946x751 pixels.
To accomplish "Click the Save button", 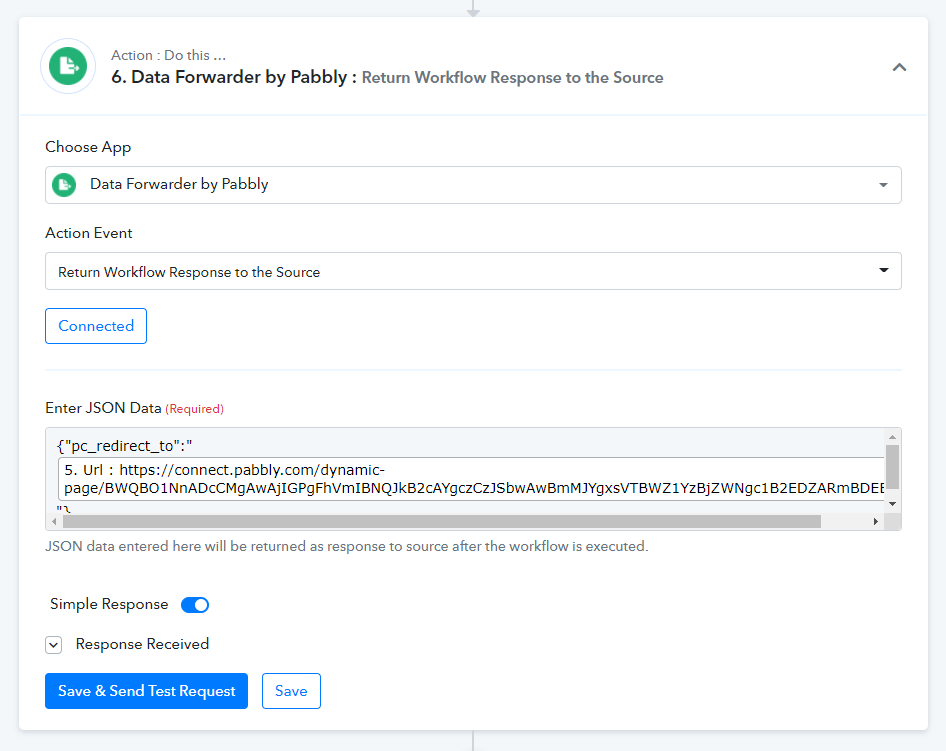I will [x=291, y=691].
